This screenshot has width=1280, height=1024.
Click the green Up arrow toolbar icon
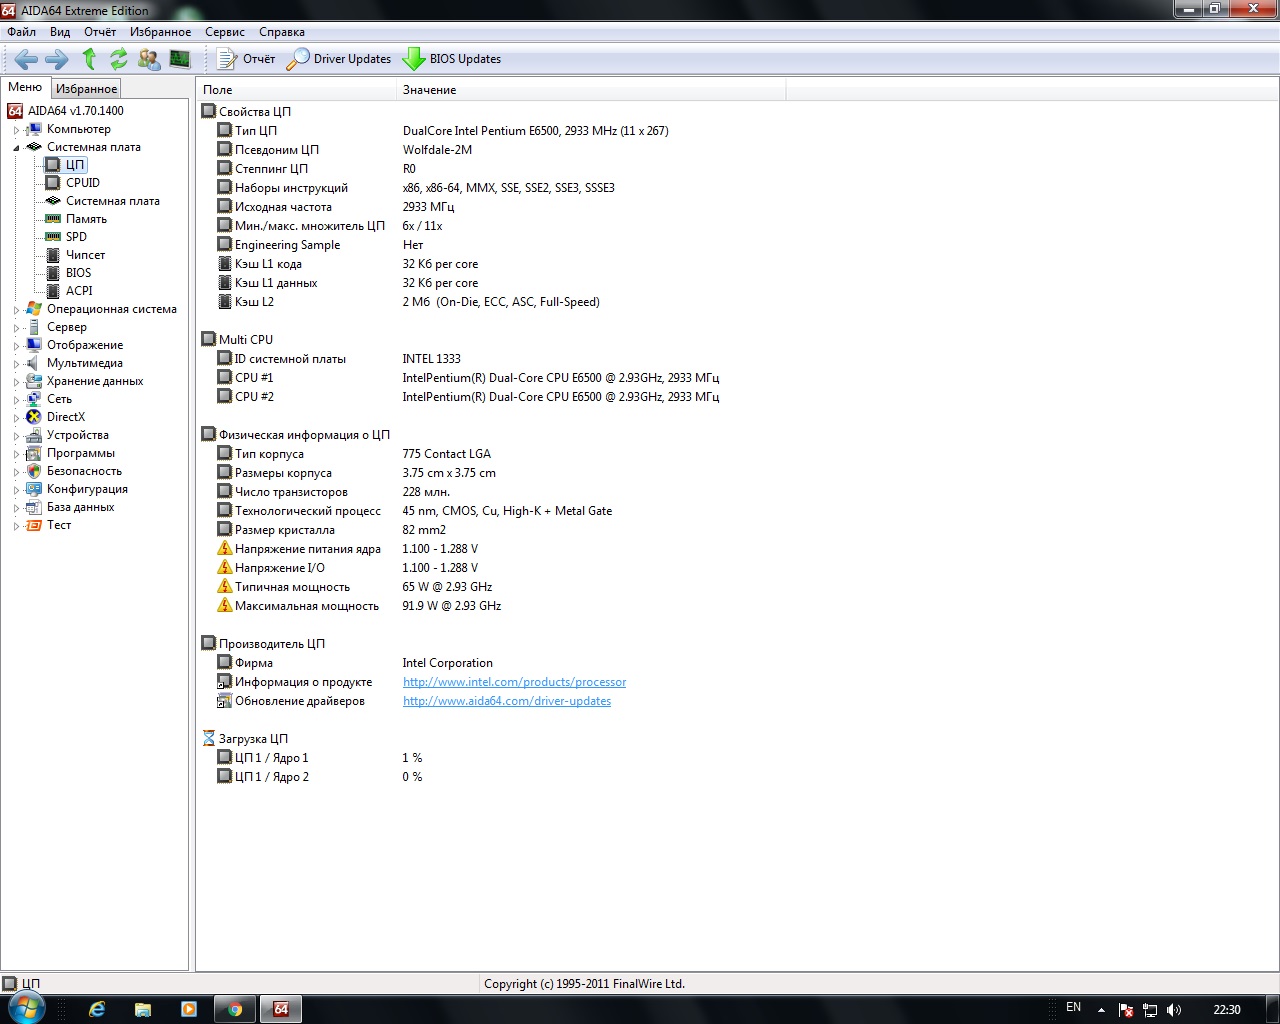point(89,59)
